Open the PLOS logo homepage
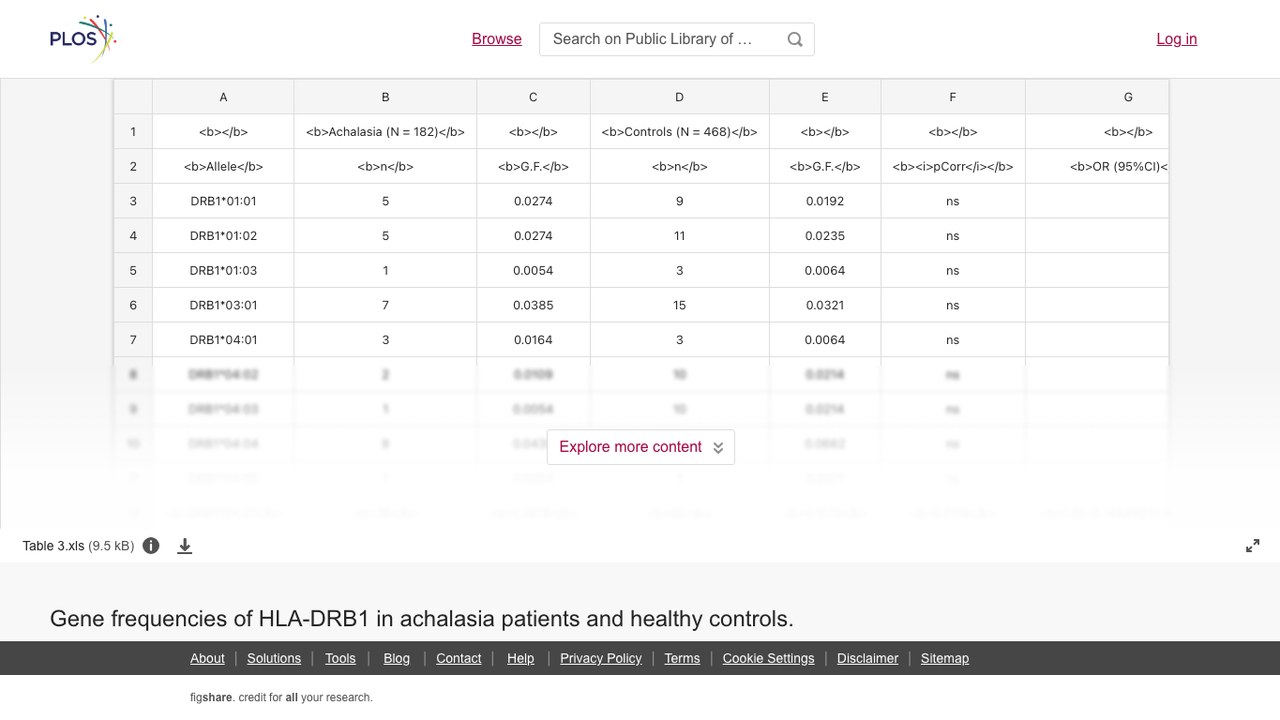This screenshot has height=720, width=1280. point(83,39)
